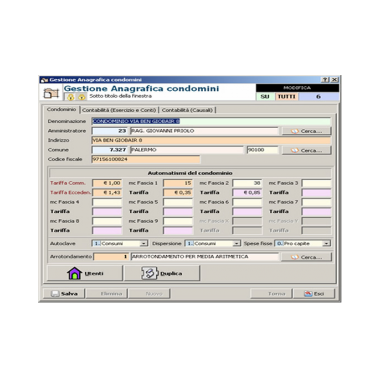Open Contabilità (Esercizio e Conti) tab
This screenshot has height=380, width=380.
click(119, 110)
